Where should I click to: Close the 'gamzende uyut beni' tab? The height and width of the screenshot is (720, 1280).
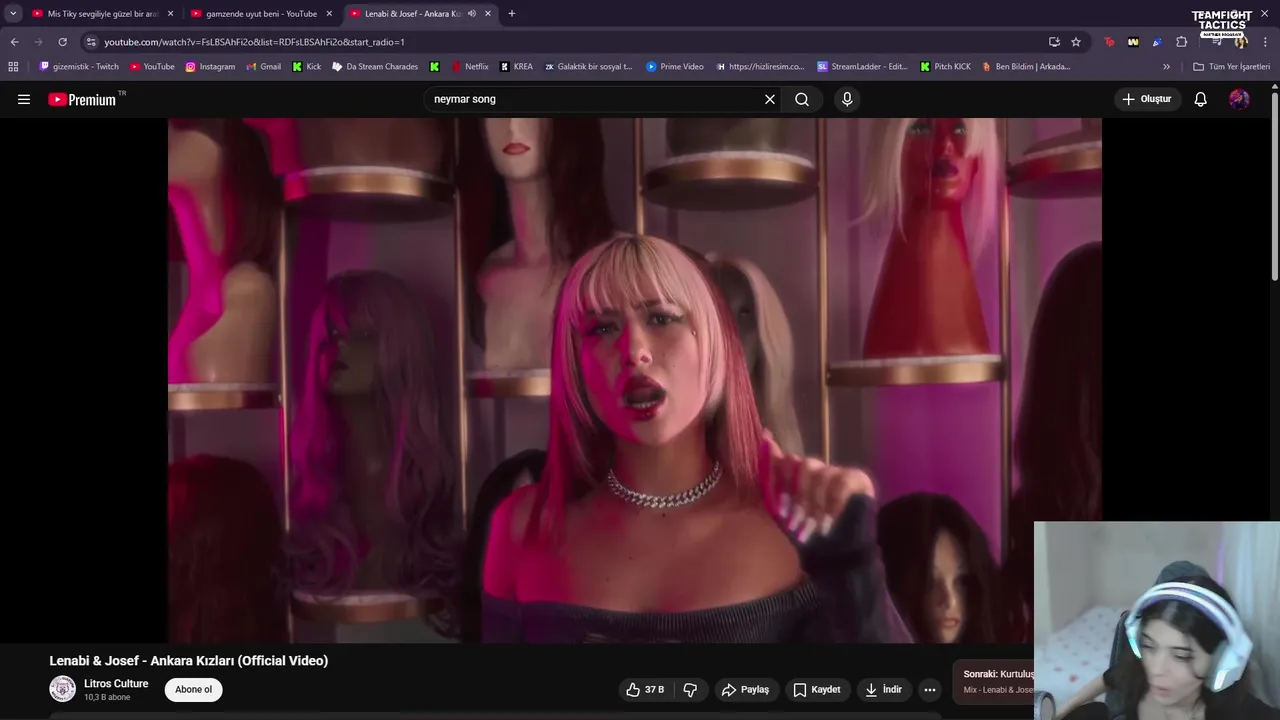point(329,14)
